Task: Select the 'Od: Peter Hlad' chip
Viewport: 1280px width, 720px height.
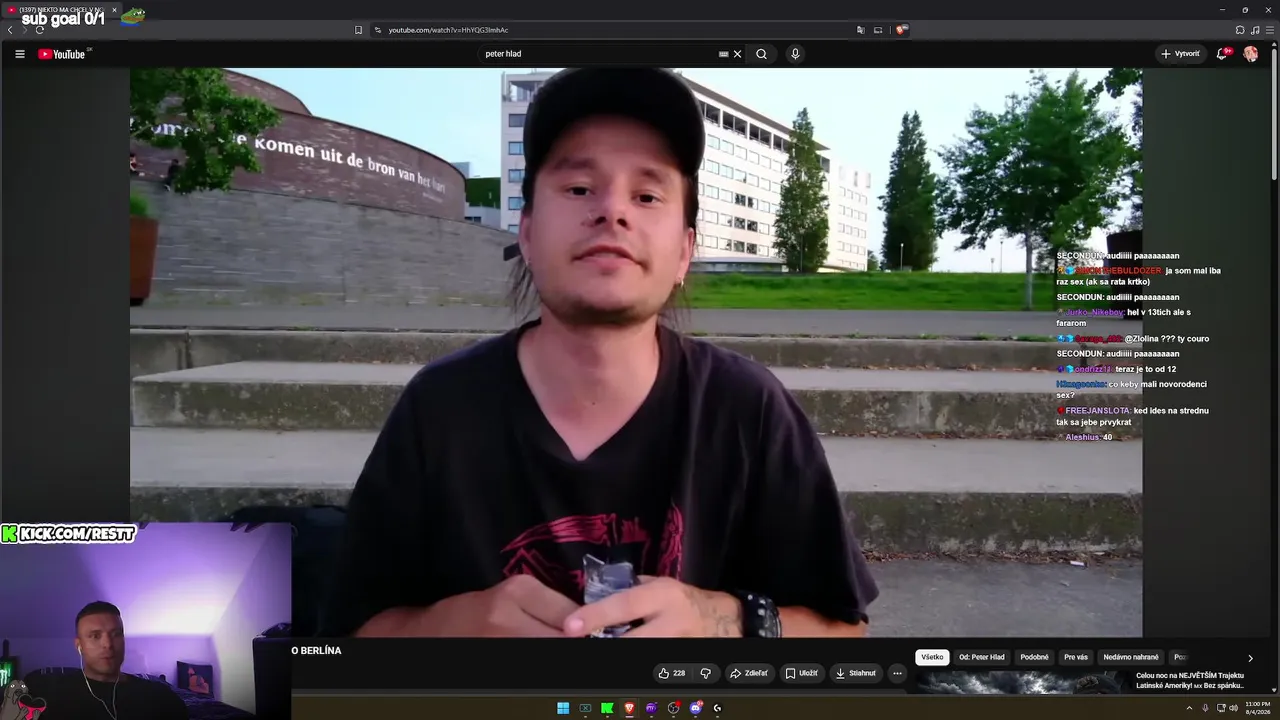Action: click(x=982, y=657)
